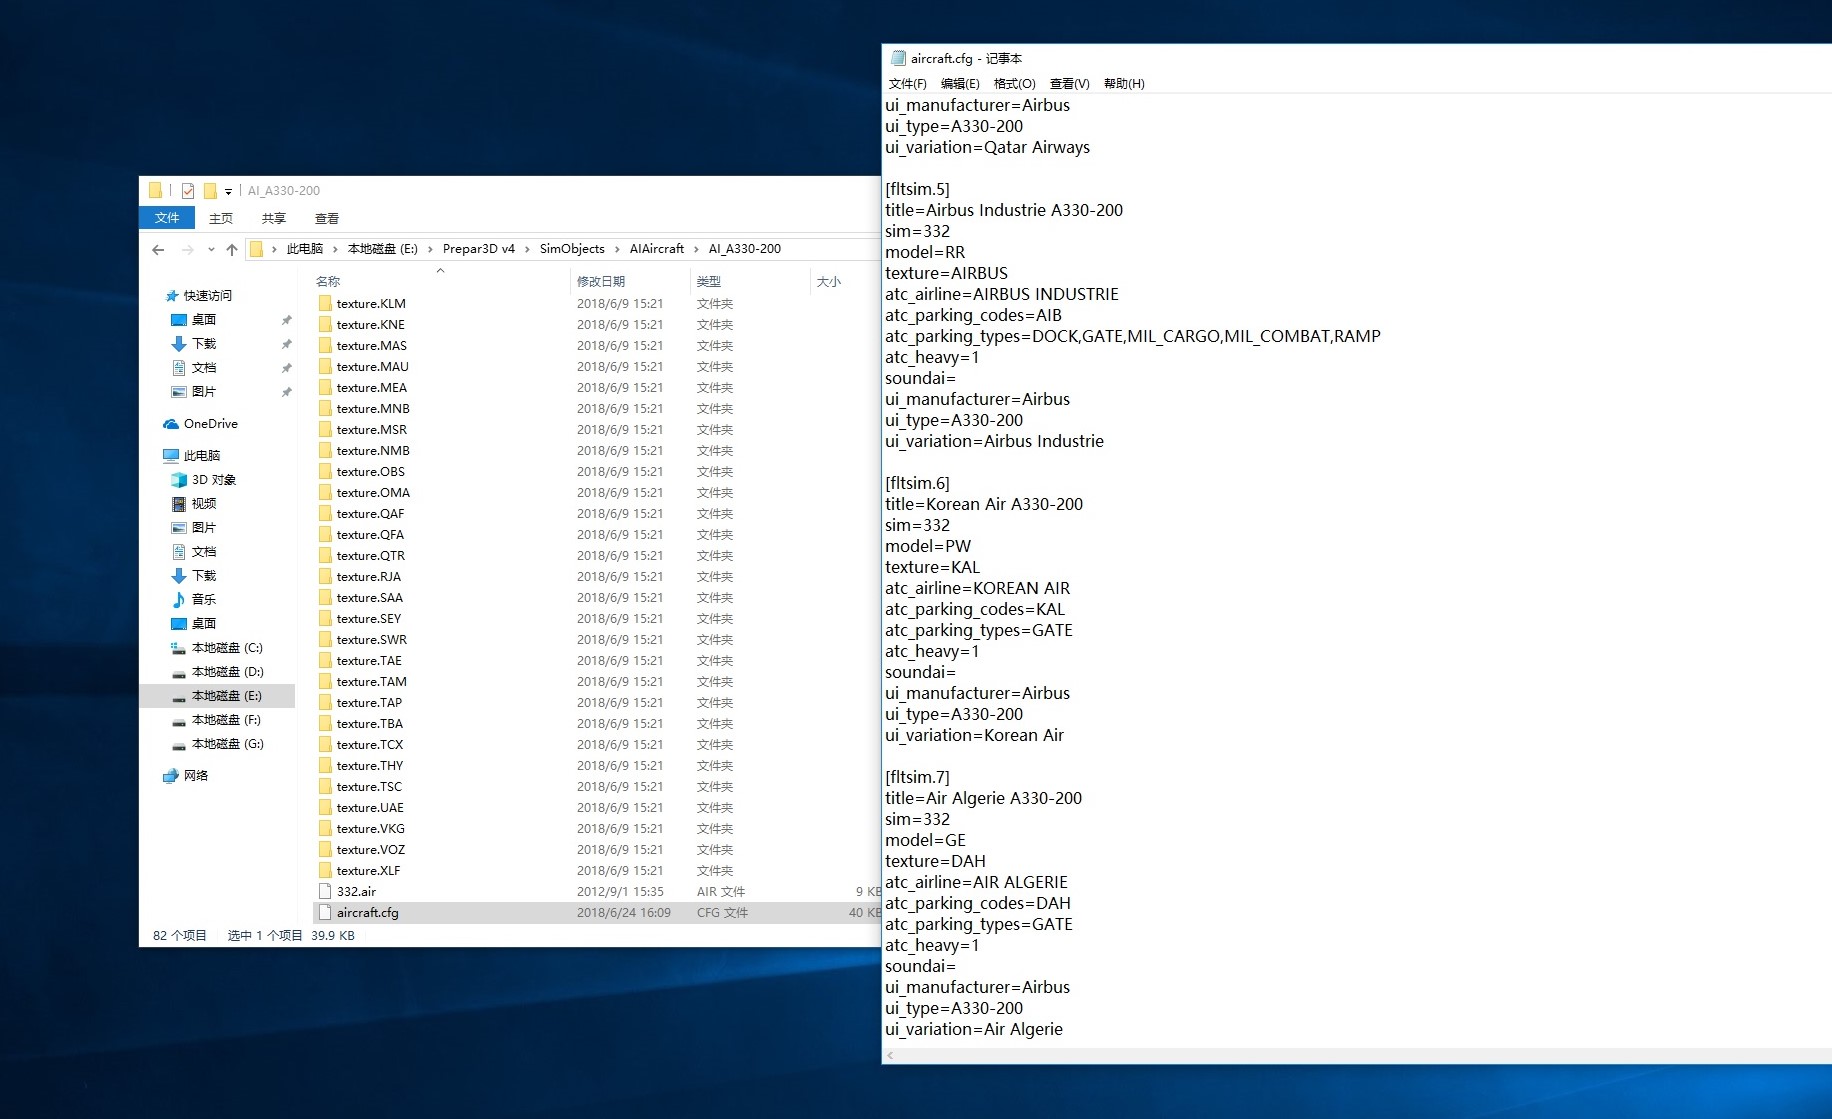This screenshot has width=1832, height=1119.
Task: Click 此电脑 in the address bar breadcrumb
Action: [x=305, y=249]
